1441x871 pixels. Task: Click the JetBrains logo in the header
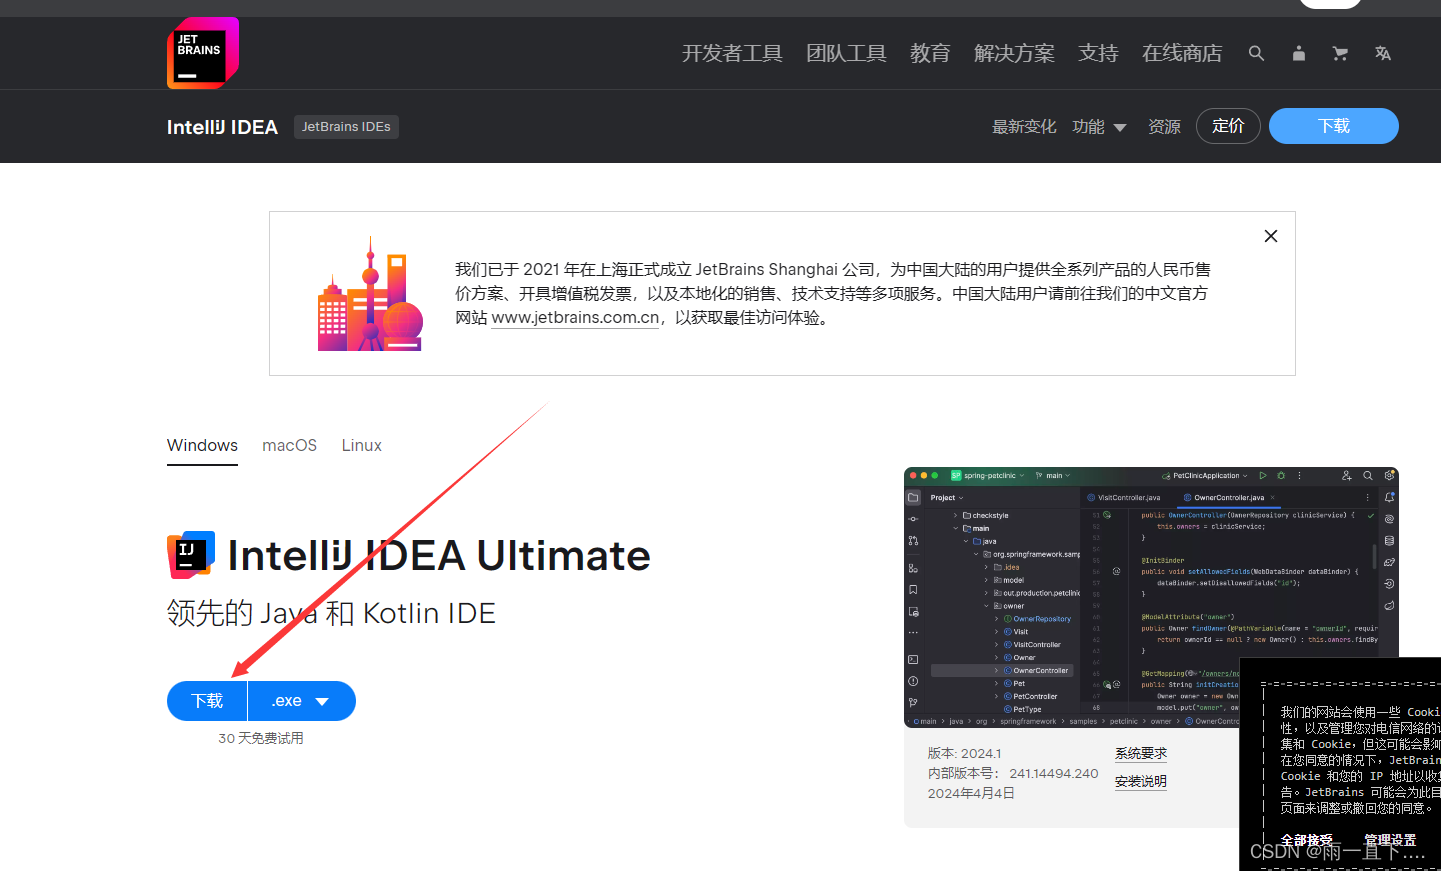pyautogui.click(x=203, y=53)
